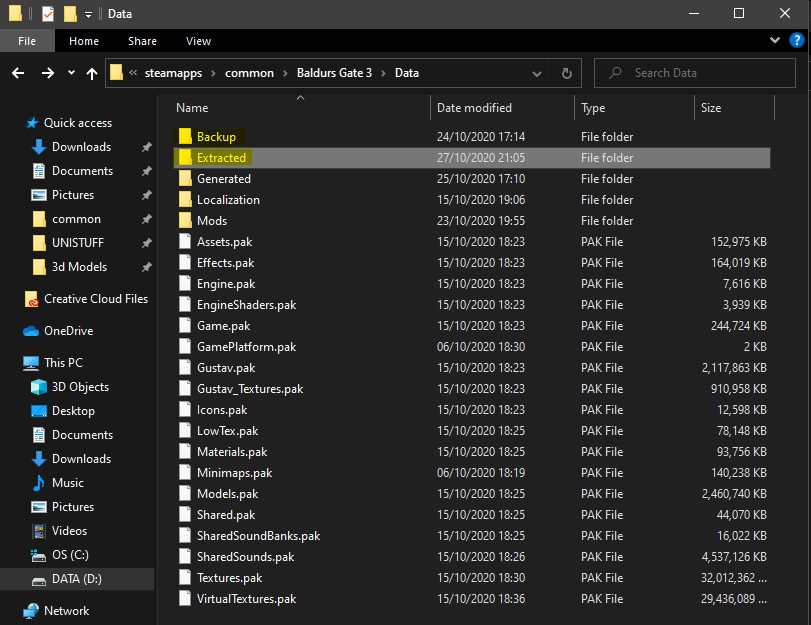
Task: Open Customize Quick Access Toolbar dropdown
Action: click(88, 14)
